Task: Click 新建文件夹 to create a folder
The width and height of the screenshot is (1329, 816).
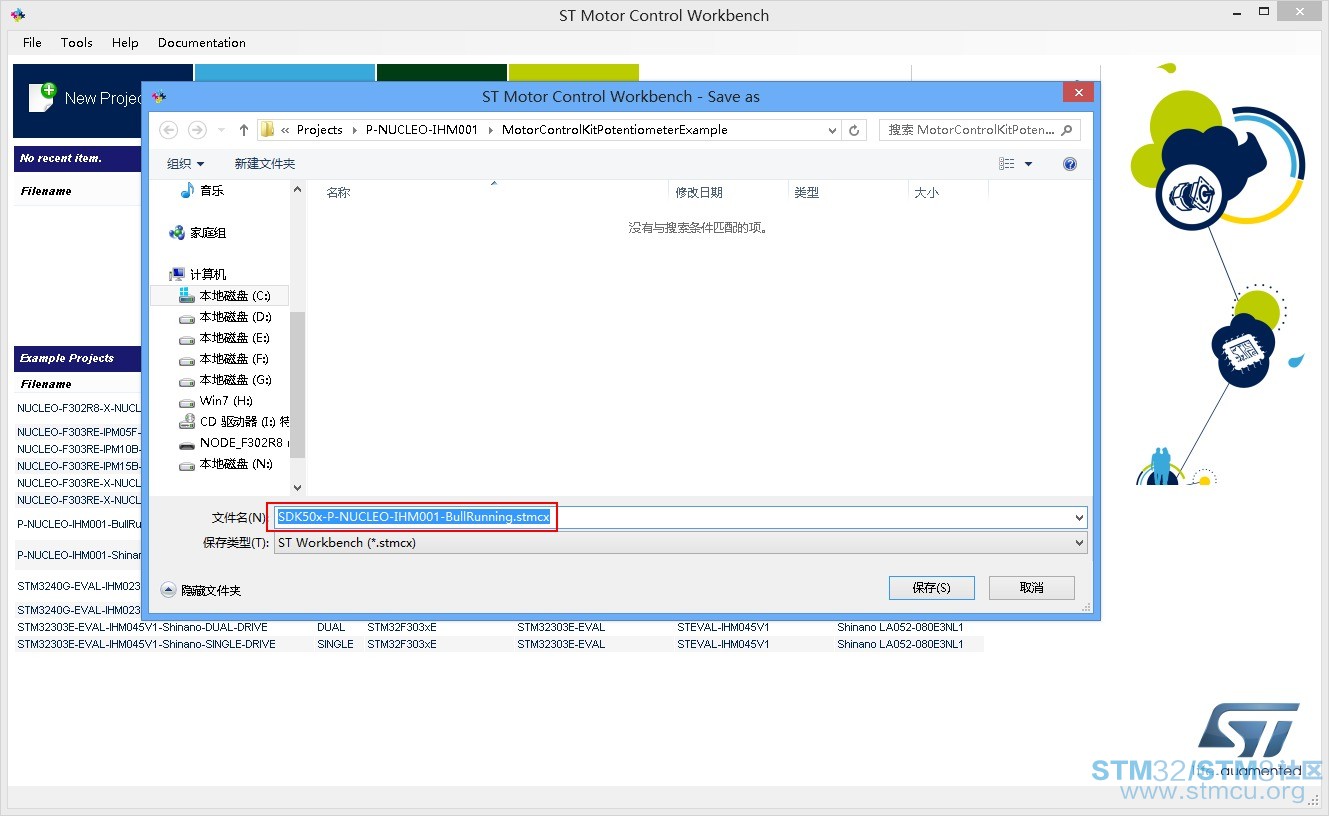Action: 265,164
